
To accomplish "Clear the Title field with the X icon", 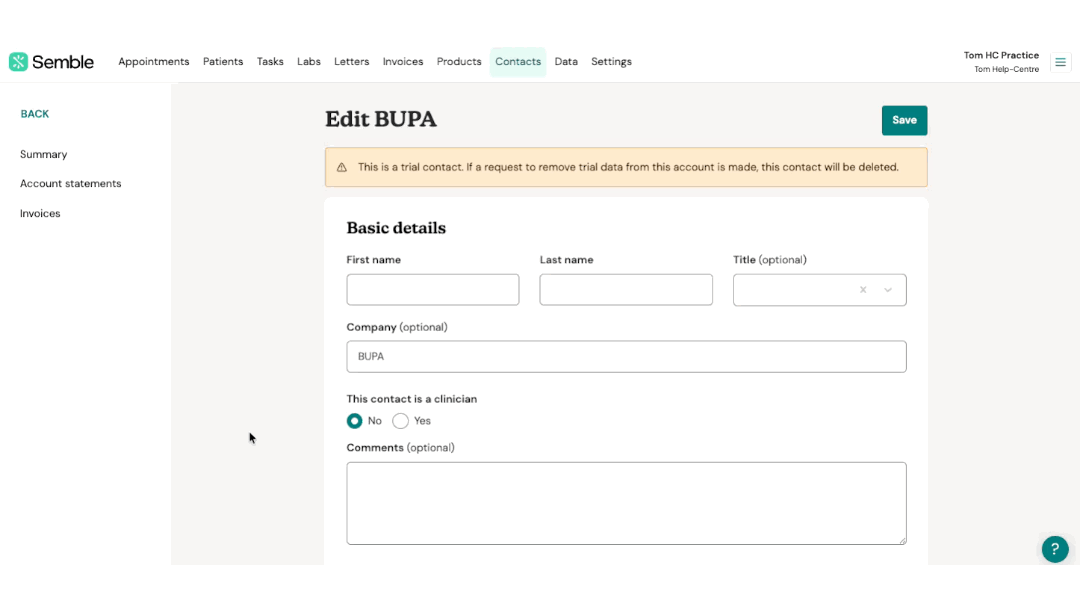I will click(x=863, y=290).
